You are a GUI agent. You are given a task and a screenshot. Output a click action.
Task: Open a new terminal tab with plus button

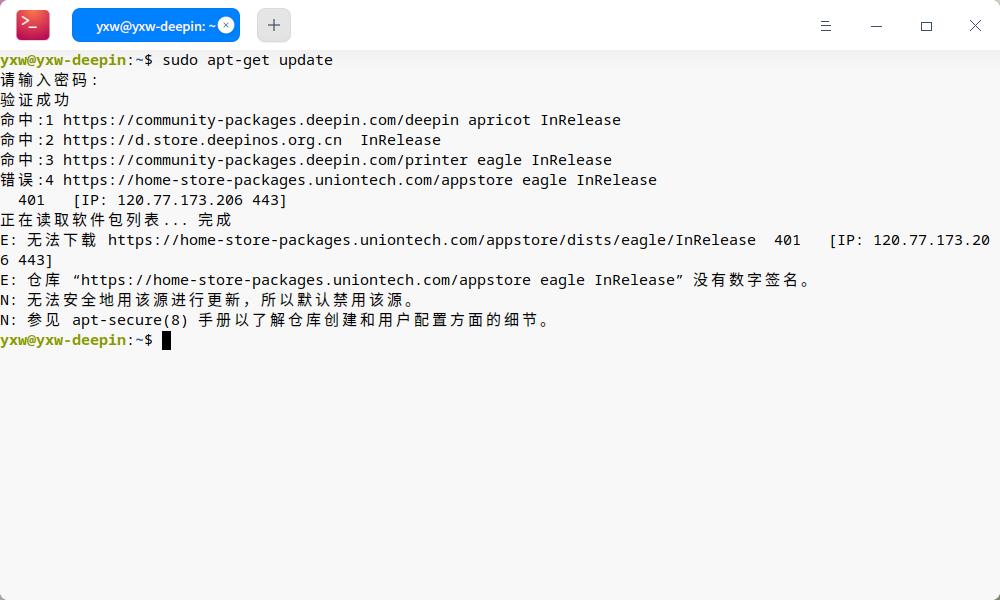[x=274, y=25]
